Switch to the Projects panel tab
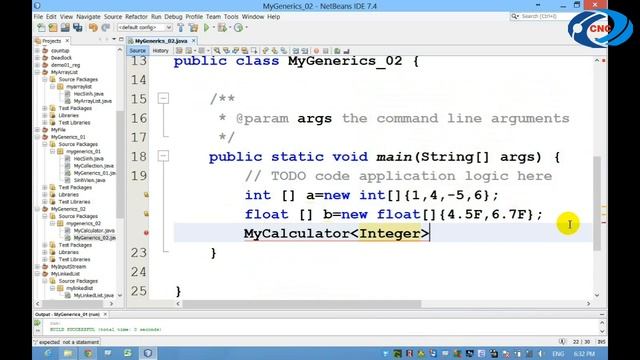The image size is (640, 360). point(51,41)
